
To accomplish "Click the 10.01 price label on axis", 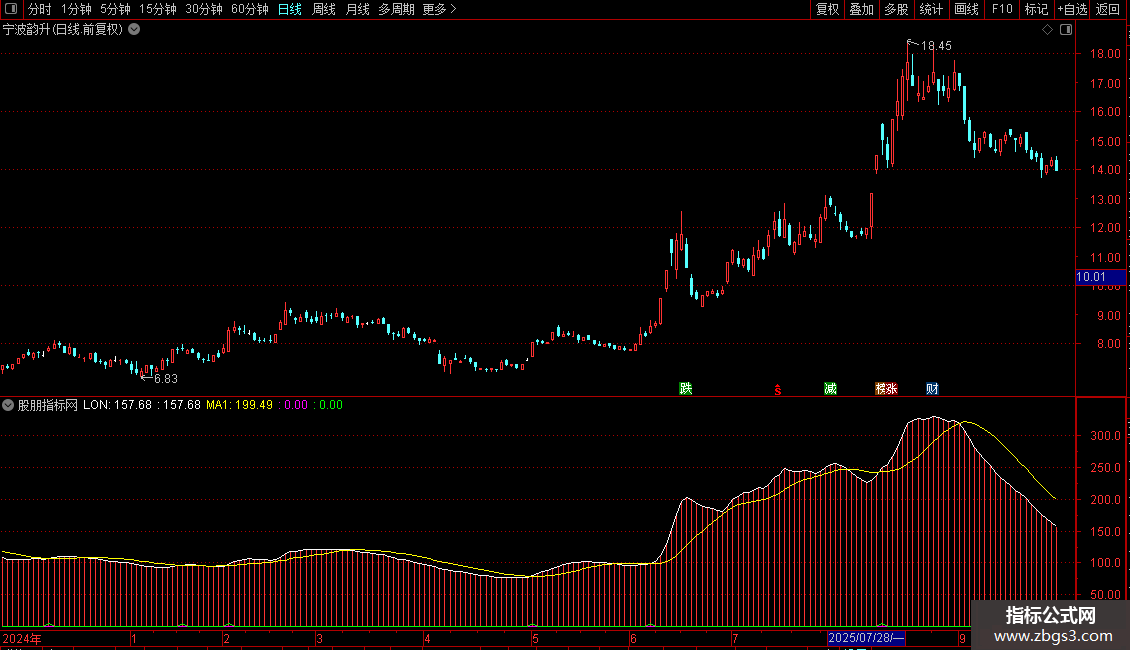I will (x=1091, y=277).
